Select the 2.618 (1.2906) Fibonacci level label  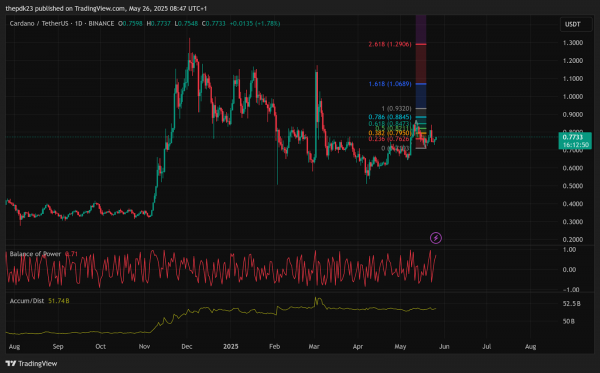coord(390,44)
